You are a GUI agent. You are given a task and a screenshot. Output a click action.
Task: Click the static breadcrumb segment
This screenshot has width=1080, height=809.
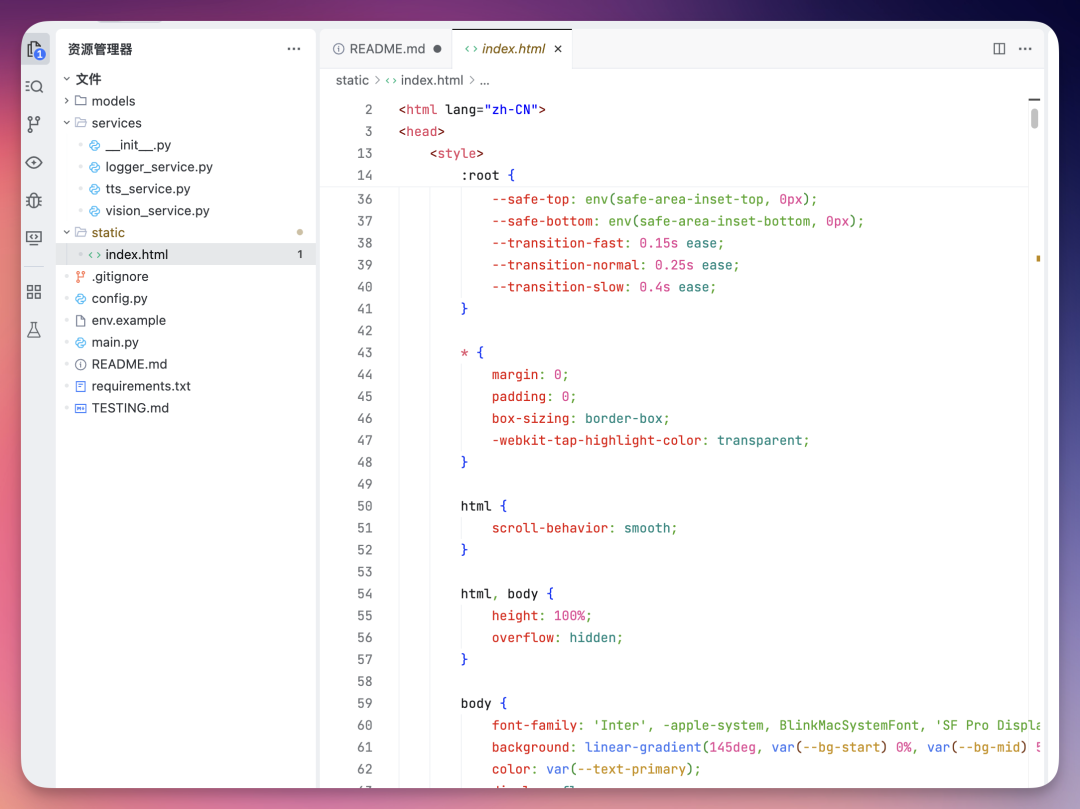(352, 80)
